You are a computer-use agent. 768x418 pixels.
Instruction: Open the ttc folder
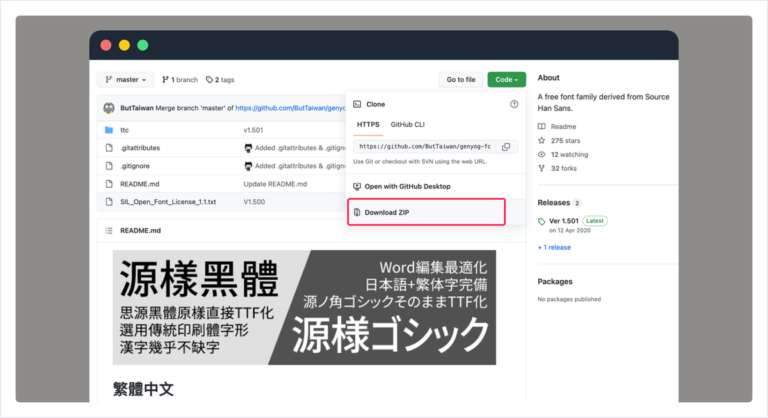(124, 130)
